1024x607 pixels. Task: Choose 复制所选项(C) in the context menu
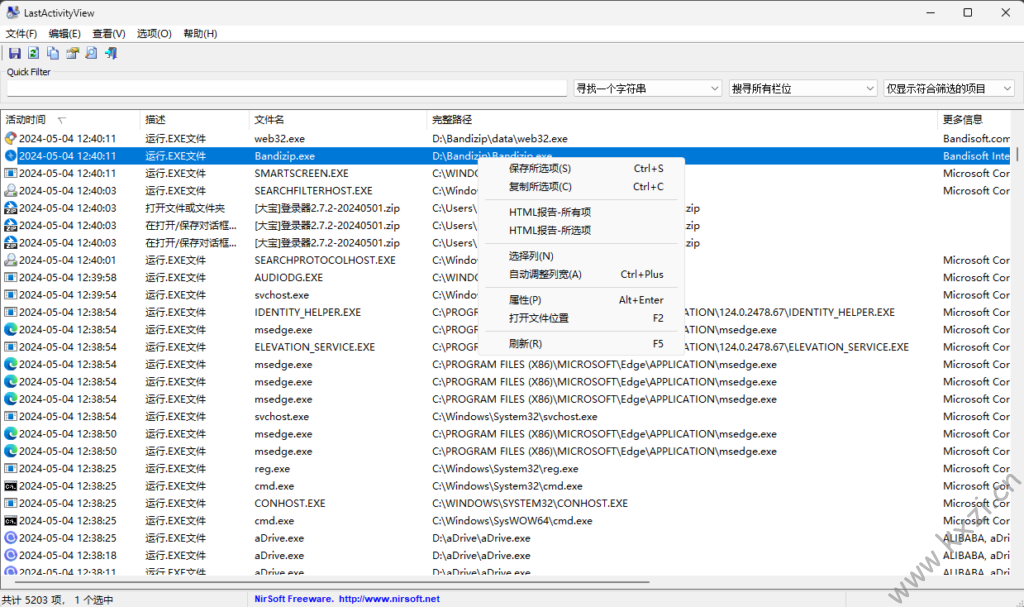(x=581, y=187)
